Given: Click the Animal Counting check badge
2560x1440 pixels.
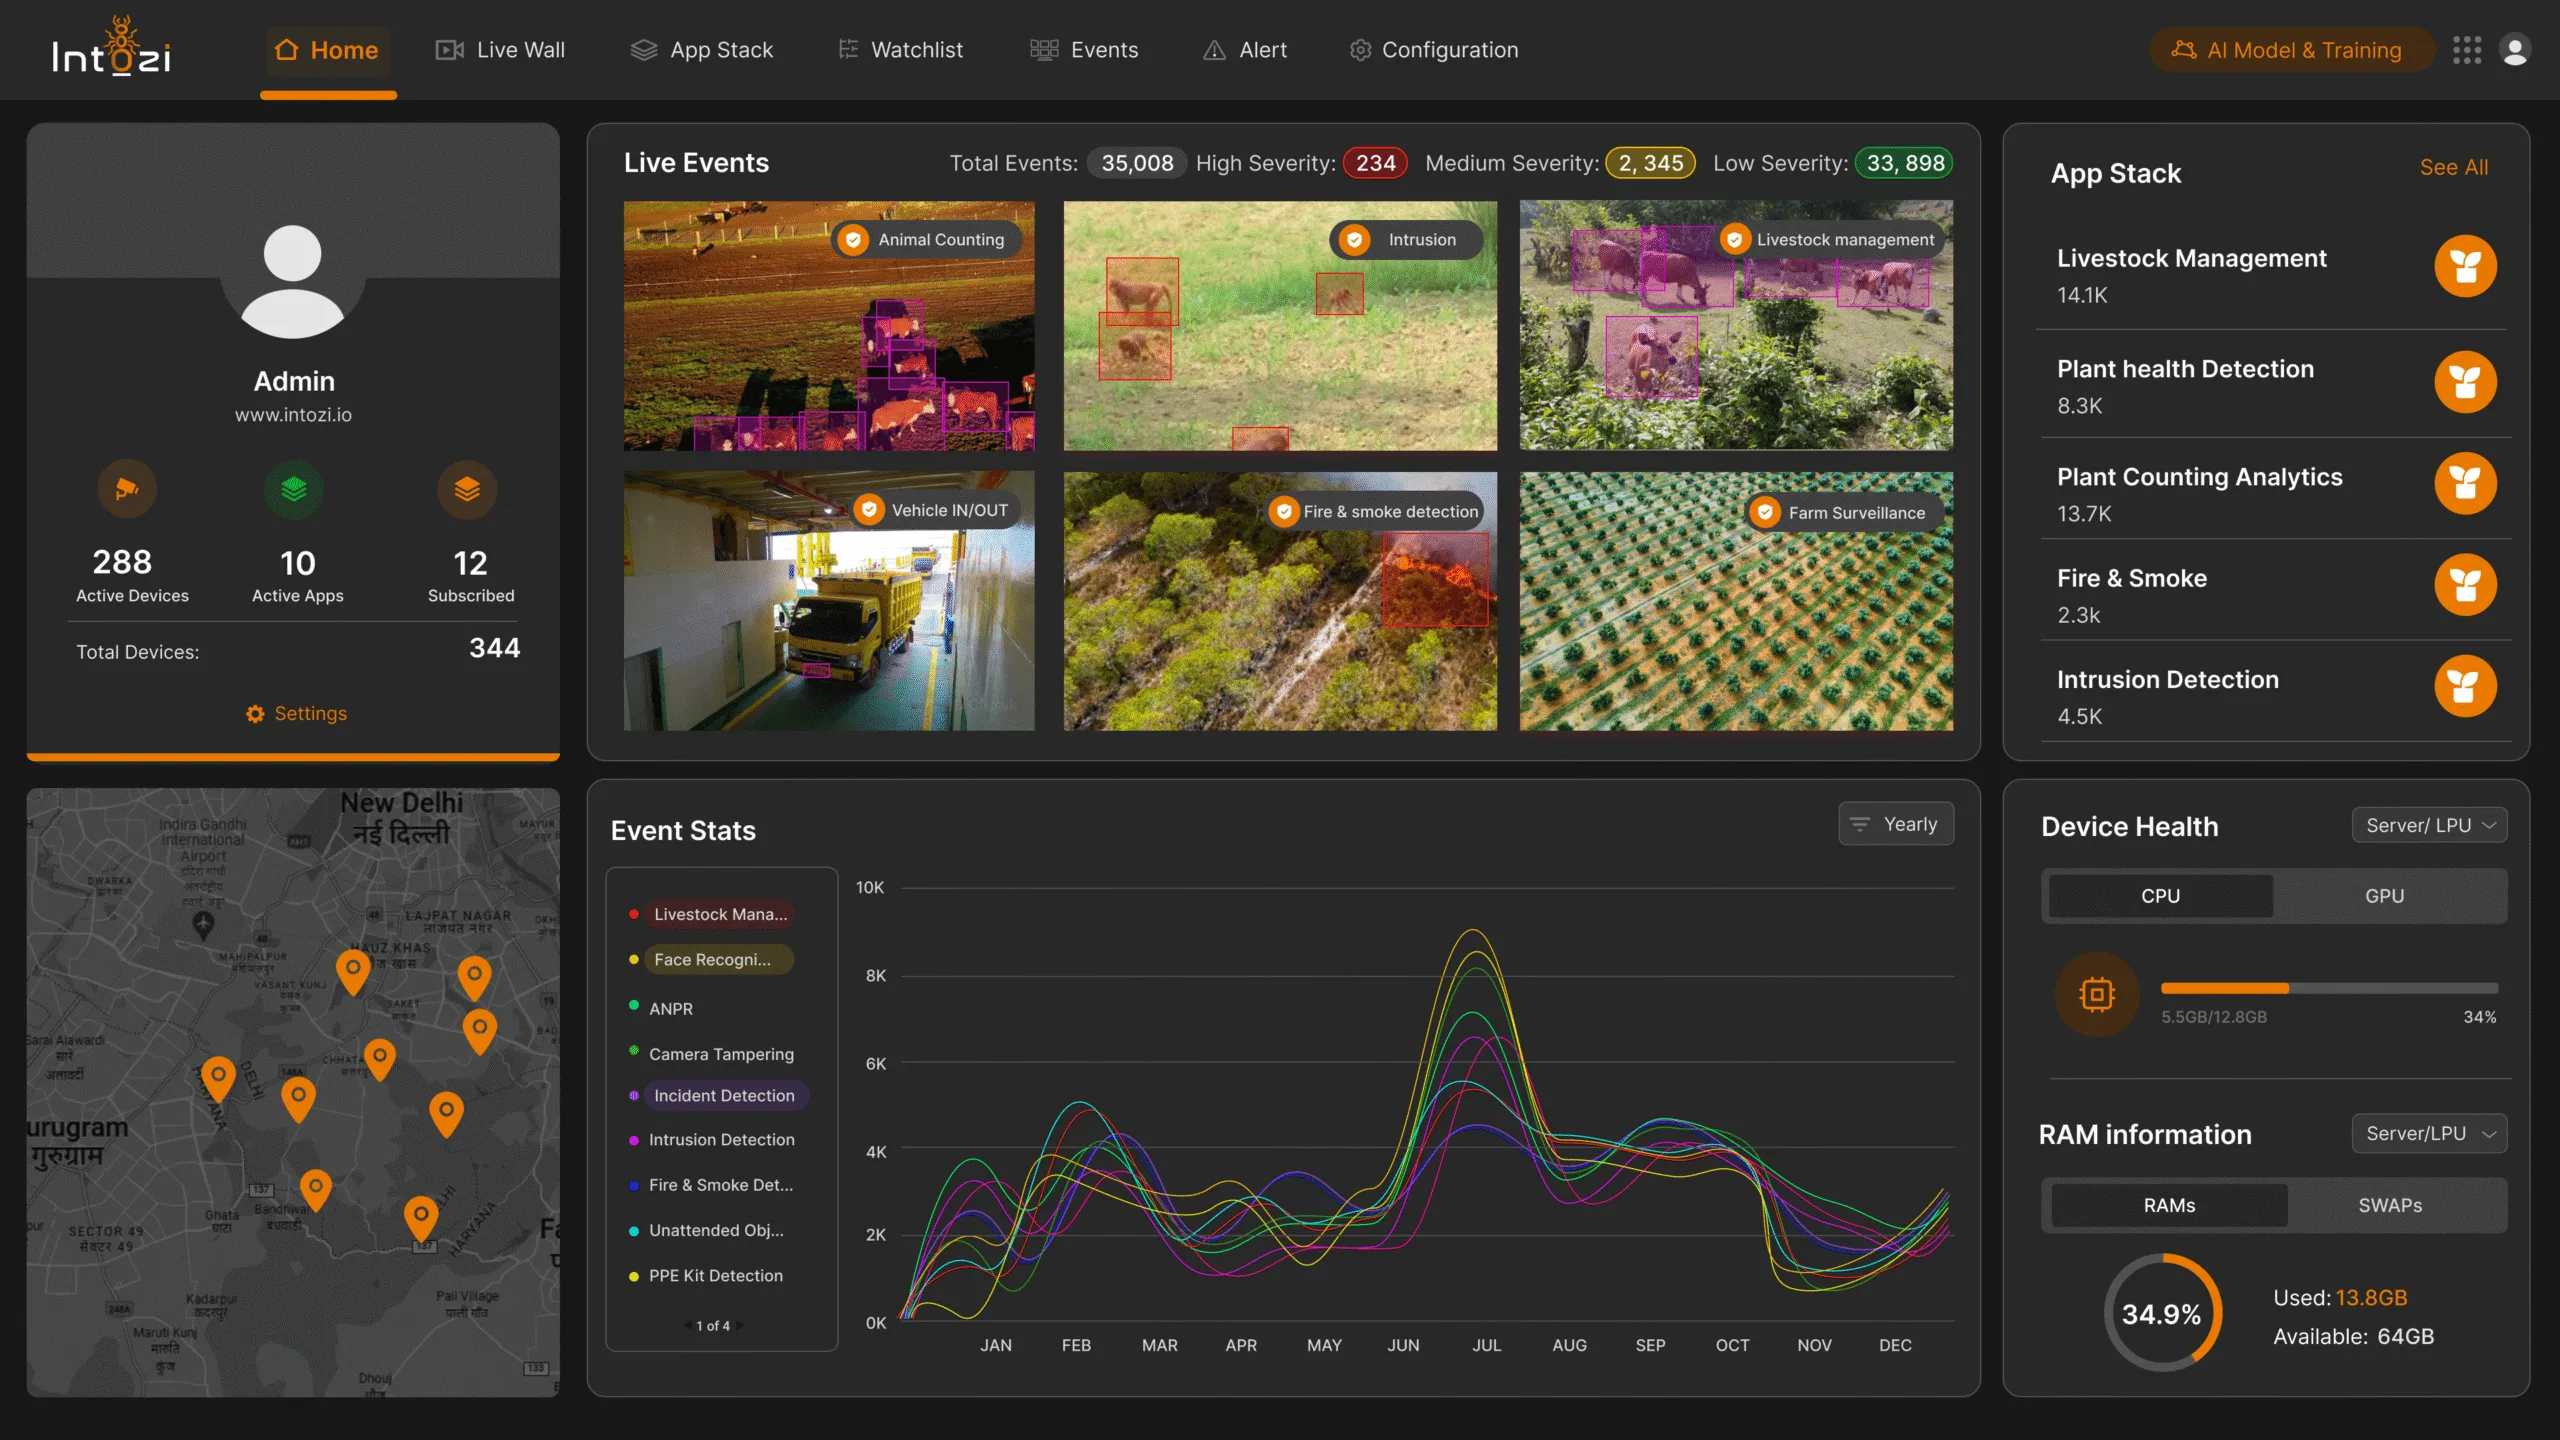Looking at the screenshot, I should tap(853, 240).
